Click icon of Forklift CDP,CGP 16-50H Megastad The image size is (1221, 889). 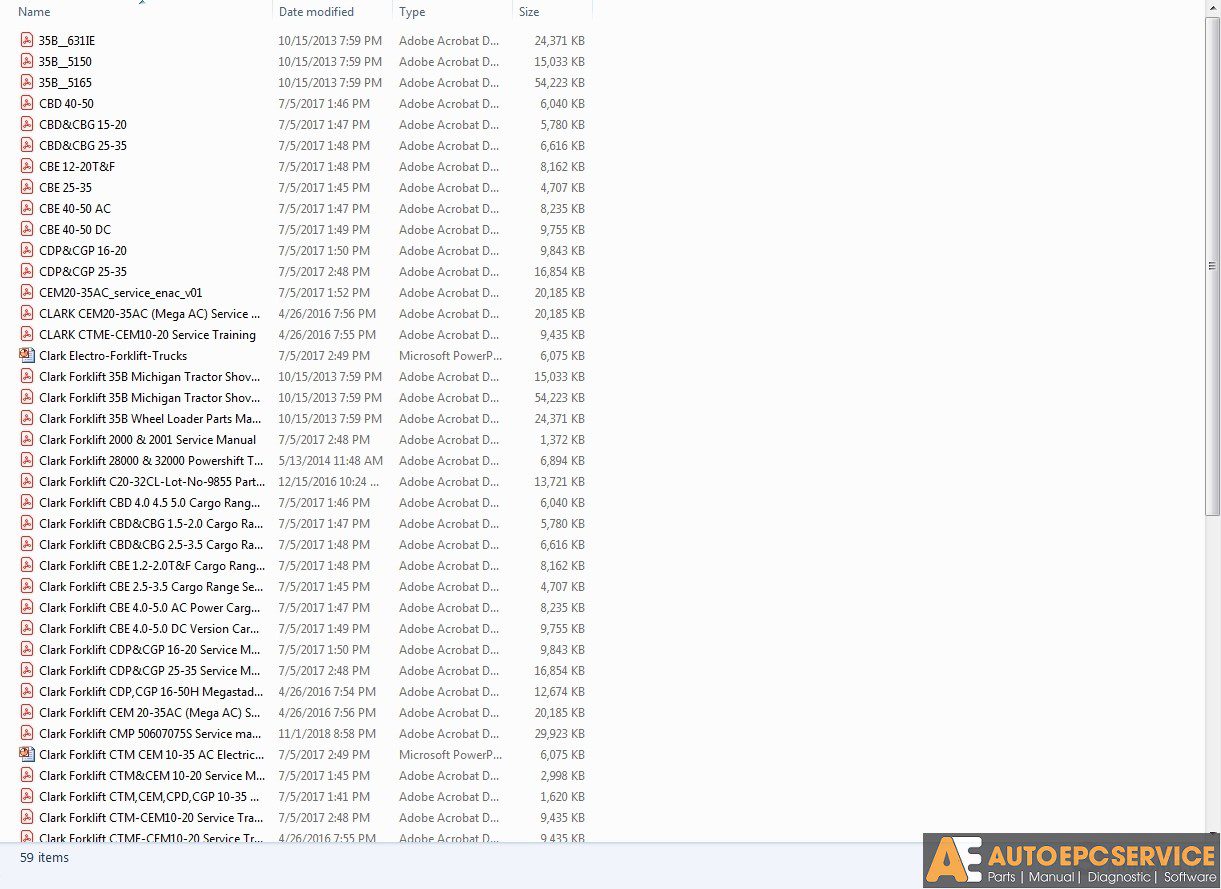pos(27,692)
